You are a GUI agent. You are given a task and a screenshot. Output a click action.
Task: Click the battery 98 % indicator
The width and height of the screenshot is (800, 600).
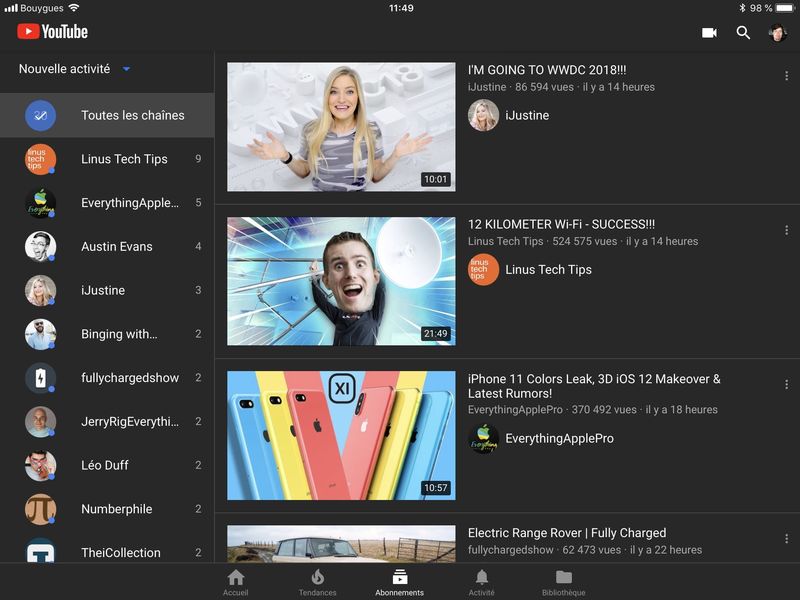[772, 8]
